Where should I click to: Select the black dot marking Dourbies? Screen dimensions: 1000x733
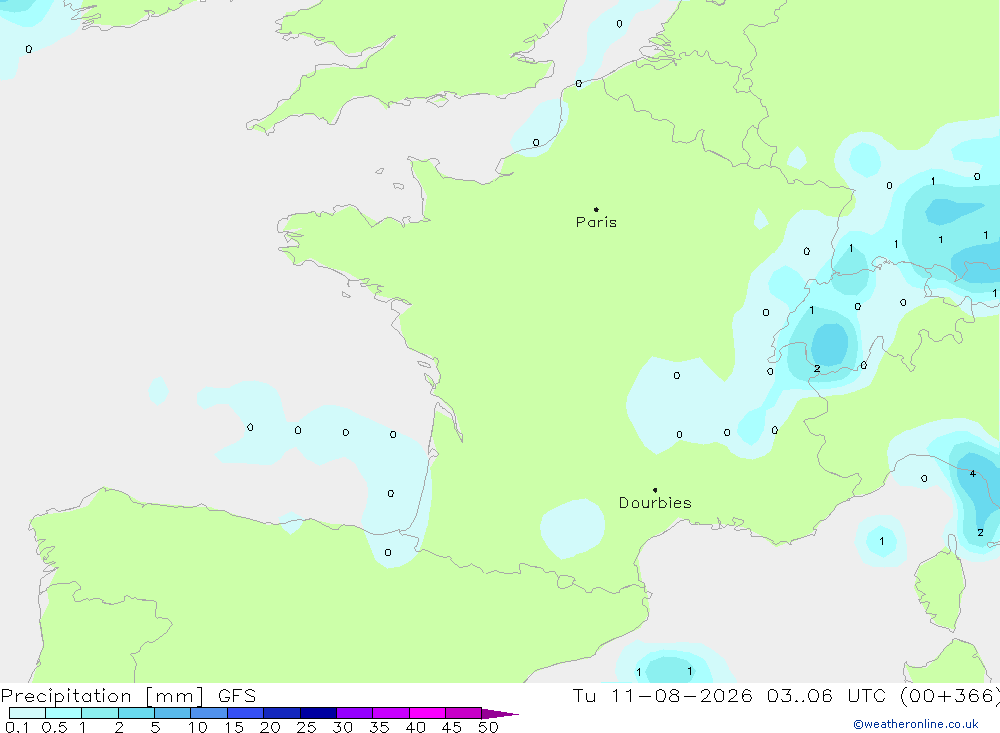click(655, 490)
